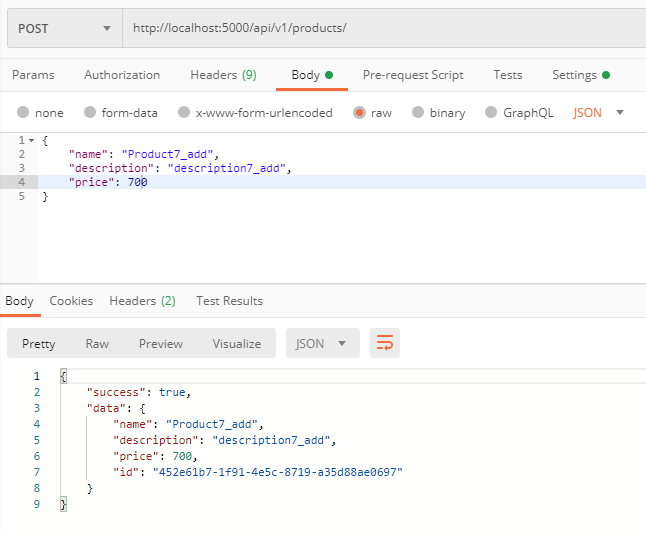Open the Visualize response view
Viewport: 646px width, 533px height.
tap(237, 344)
